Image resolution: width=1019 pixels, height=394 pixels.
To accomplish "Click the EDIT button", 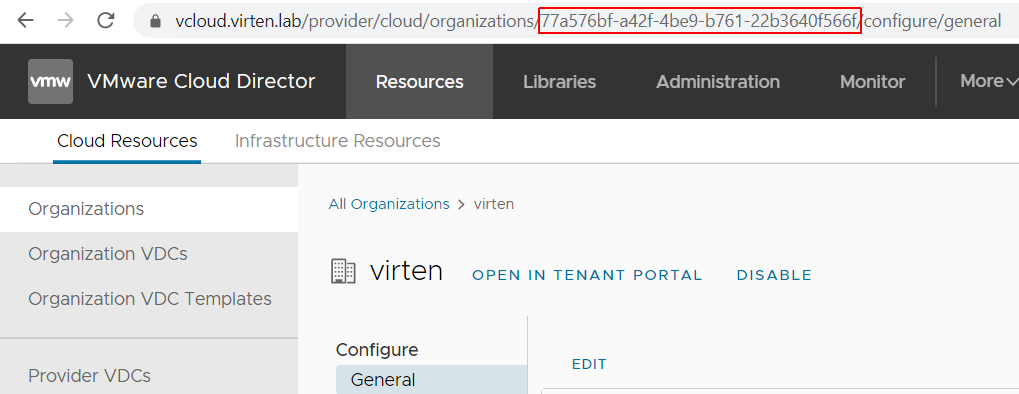I will coord(589,364).
